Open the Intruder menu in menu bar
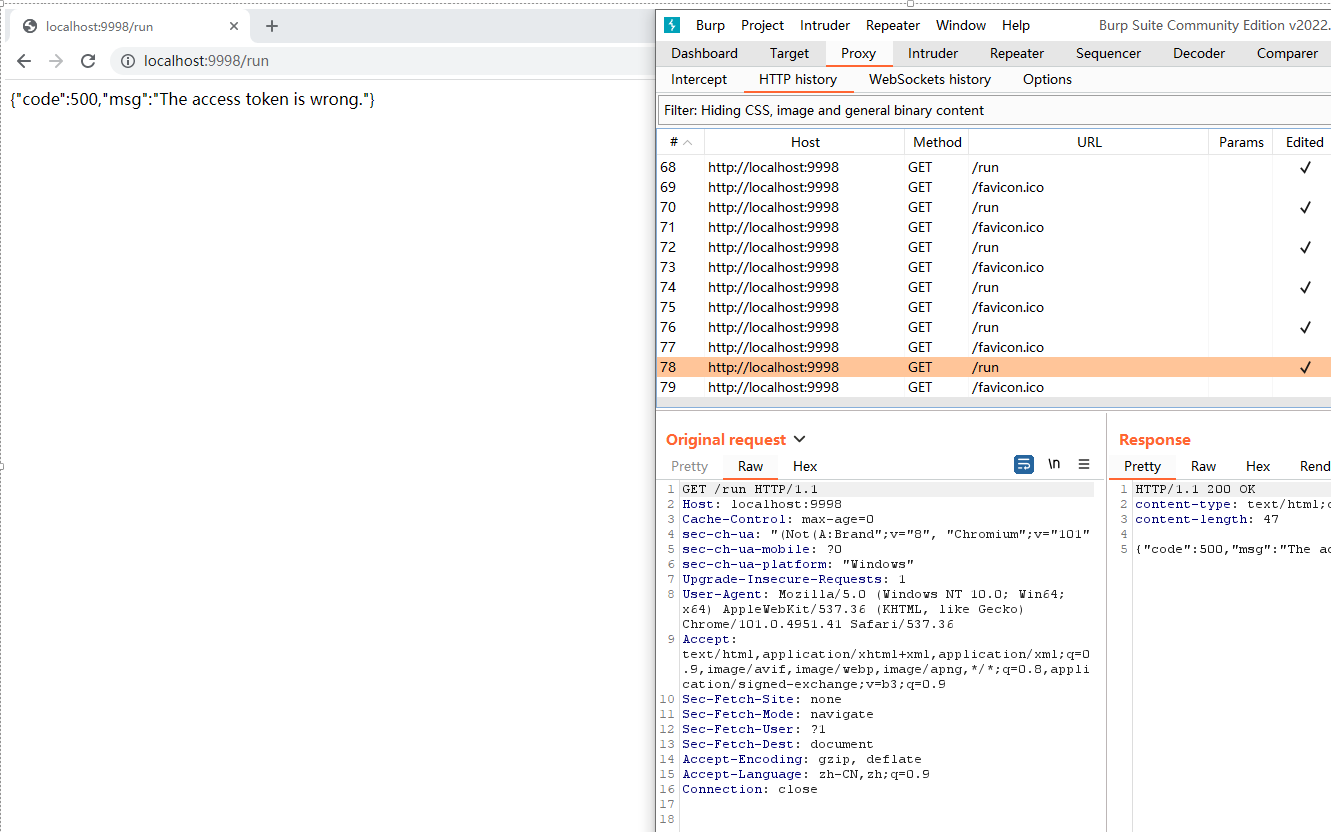This screenshot has height=832, width=1332. [x=824, y=25]
